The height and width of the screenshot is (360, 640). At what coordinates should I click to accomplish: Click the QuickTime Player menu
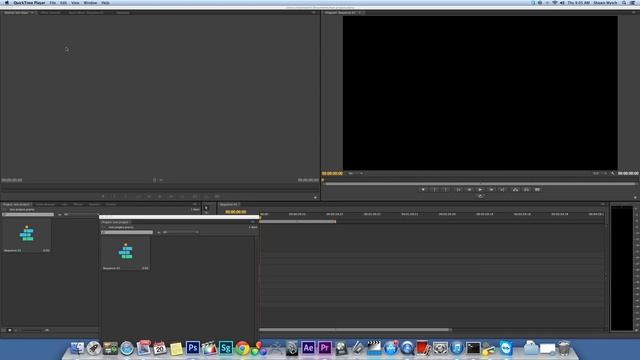point(29,3)
